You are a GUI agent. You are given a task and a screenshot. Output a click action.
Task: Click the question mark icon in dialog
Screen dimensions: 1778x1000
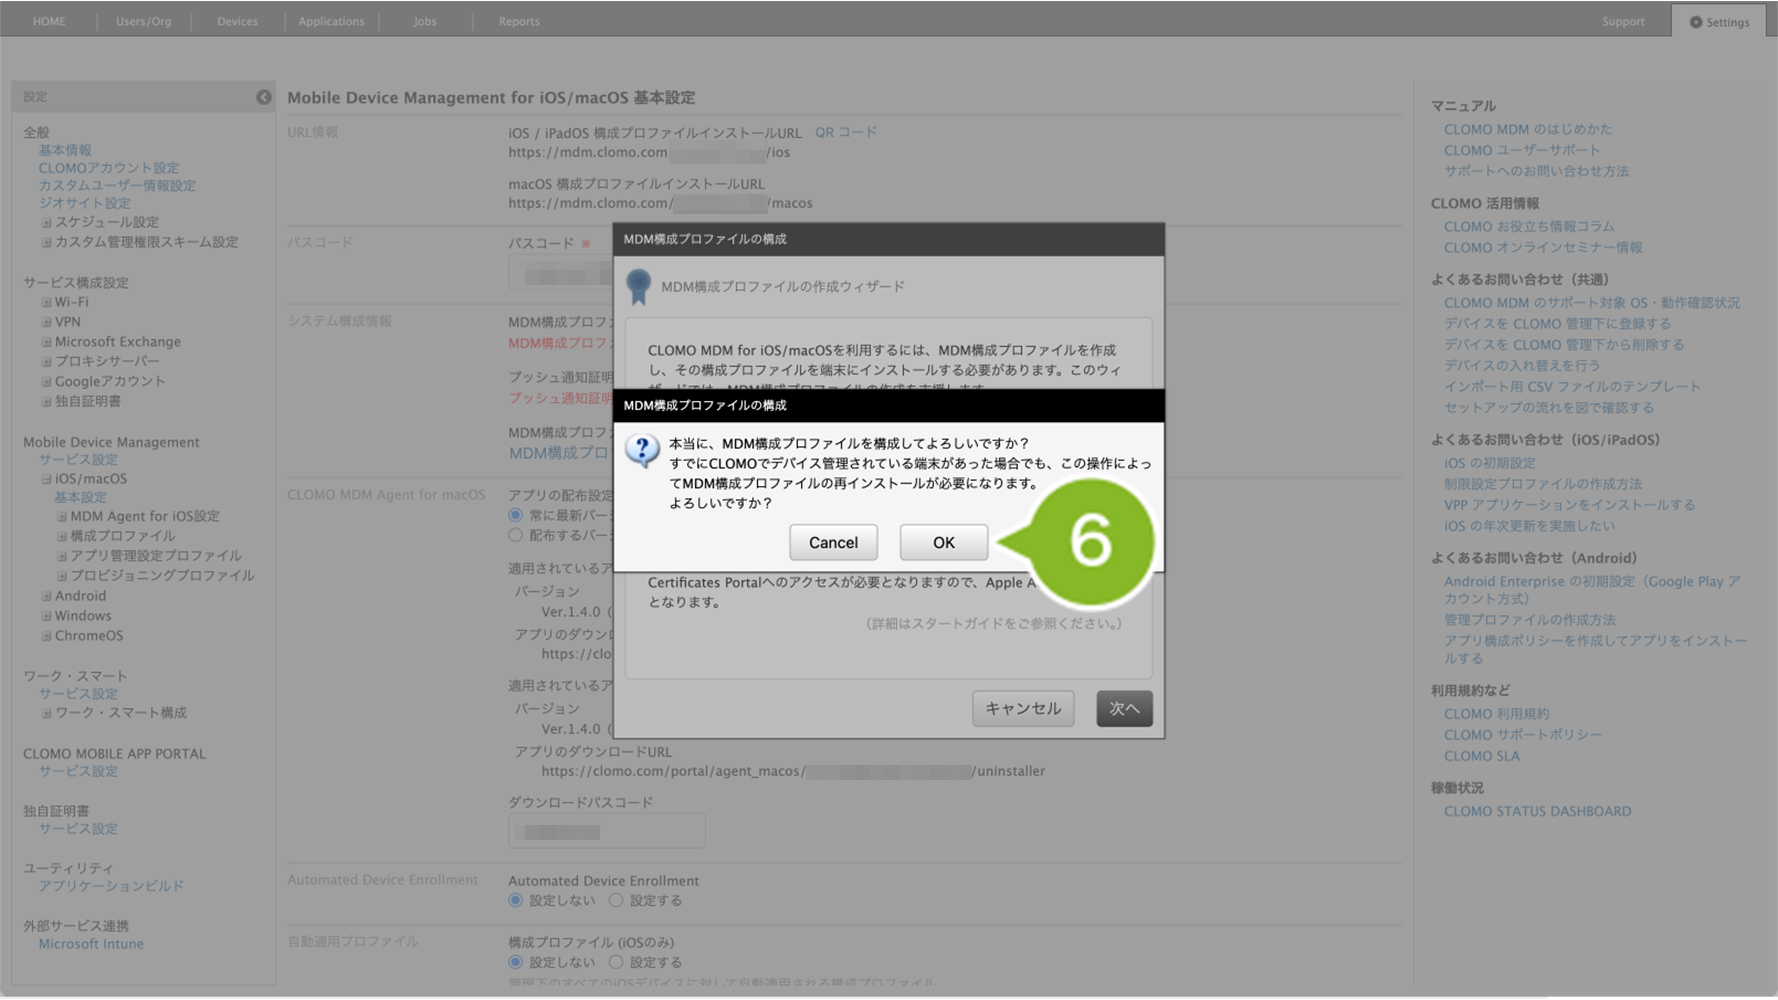tap(642, 451)
